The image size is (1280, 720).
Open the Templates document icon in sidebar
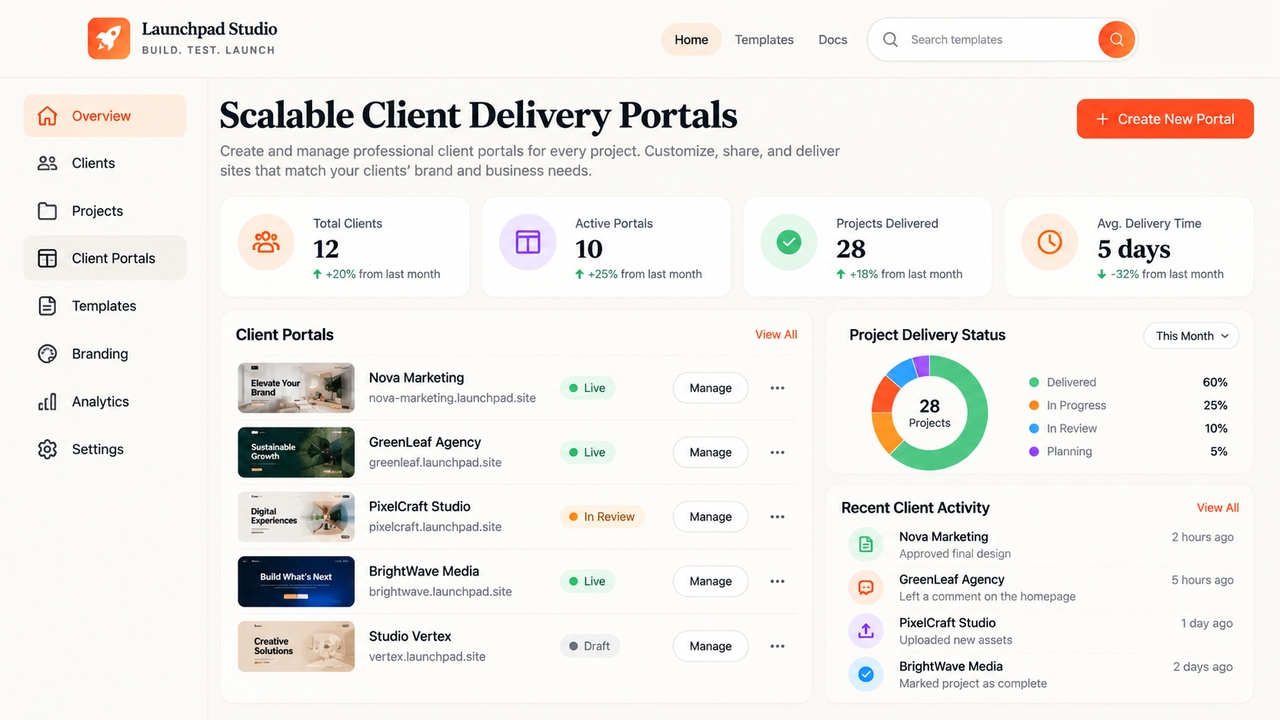pos(47,306)
